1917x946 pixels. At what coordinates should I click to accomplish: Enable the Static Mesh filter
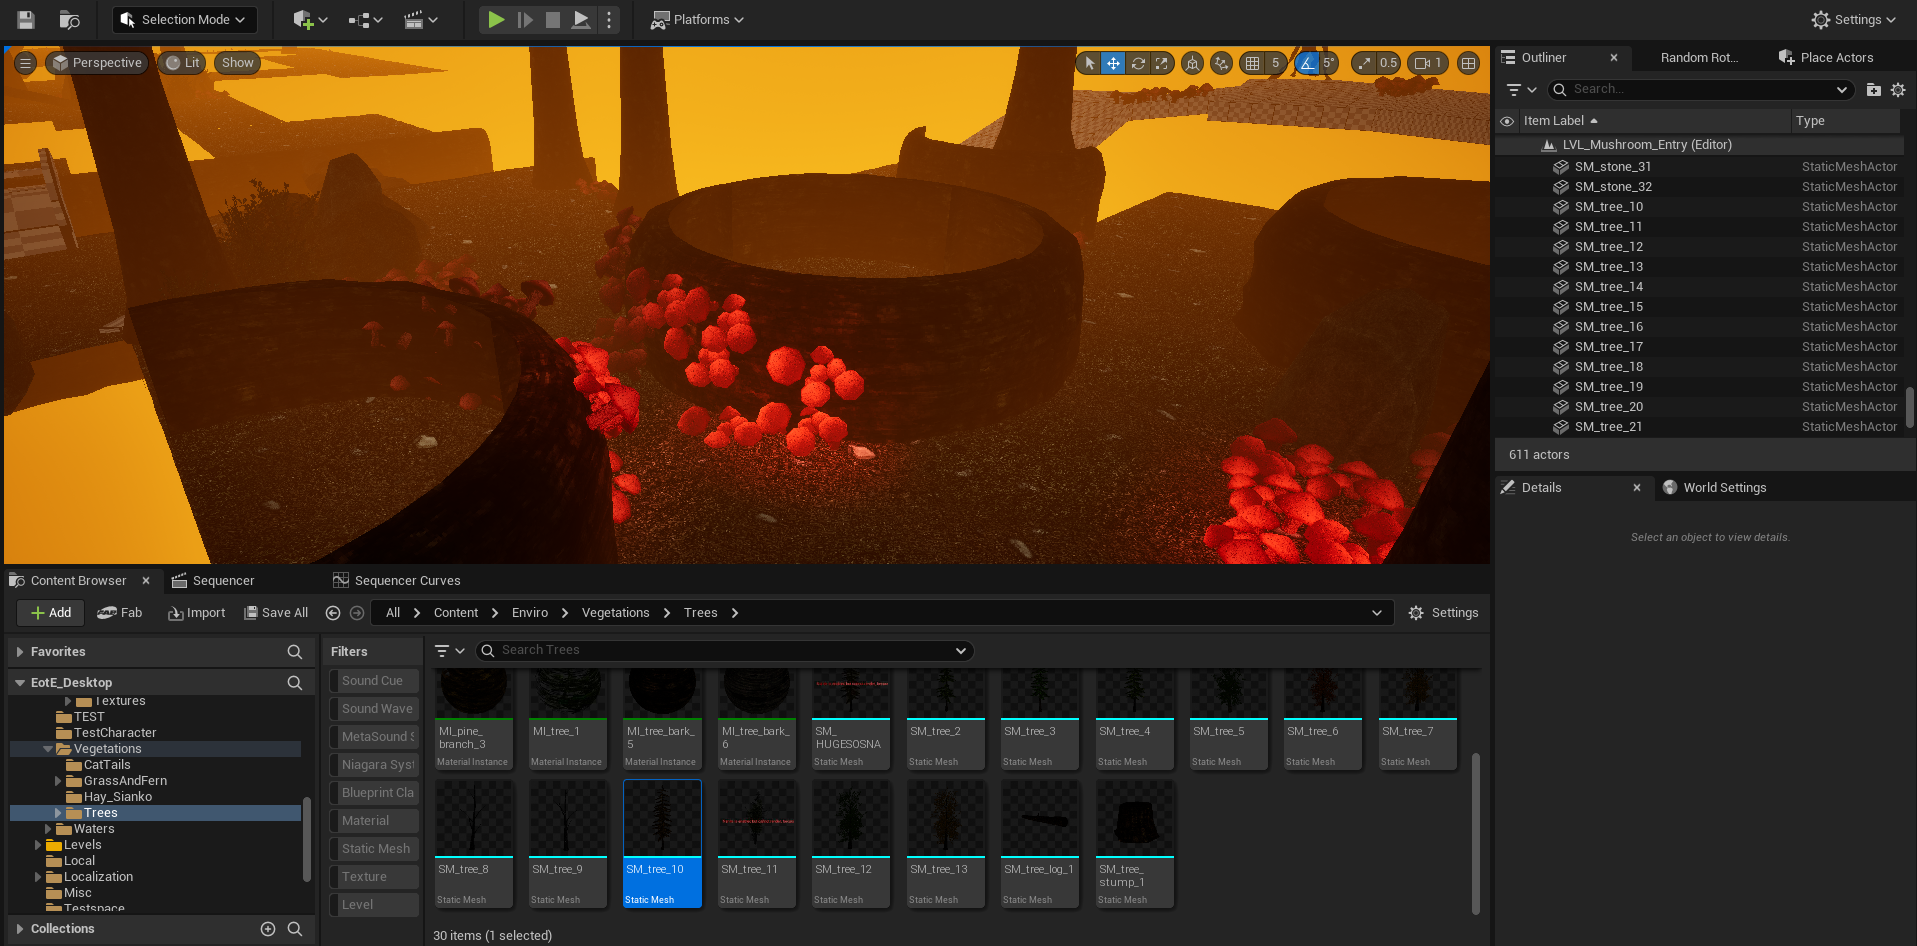point(375,849)
